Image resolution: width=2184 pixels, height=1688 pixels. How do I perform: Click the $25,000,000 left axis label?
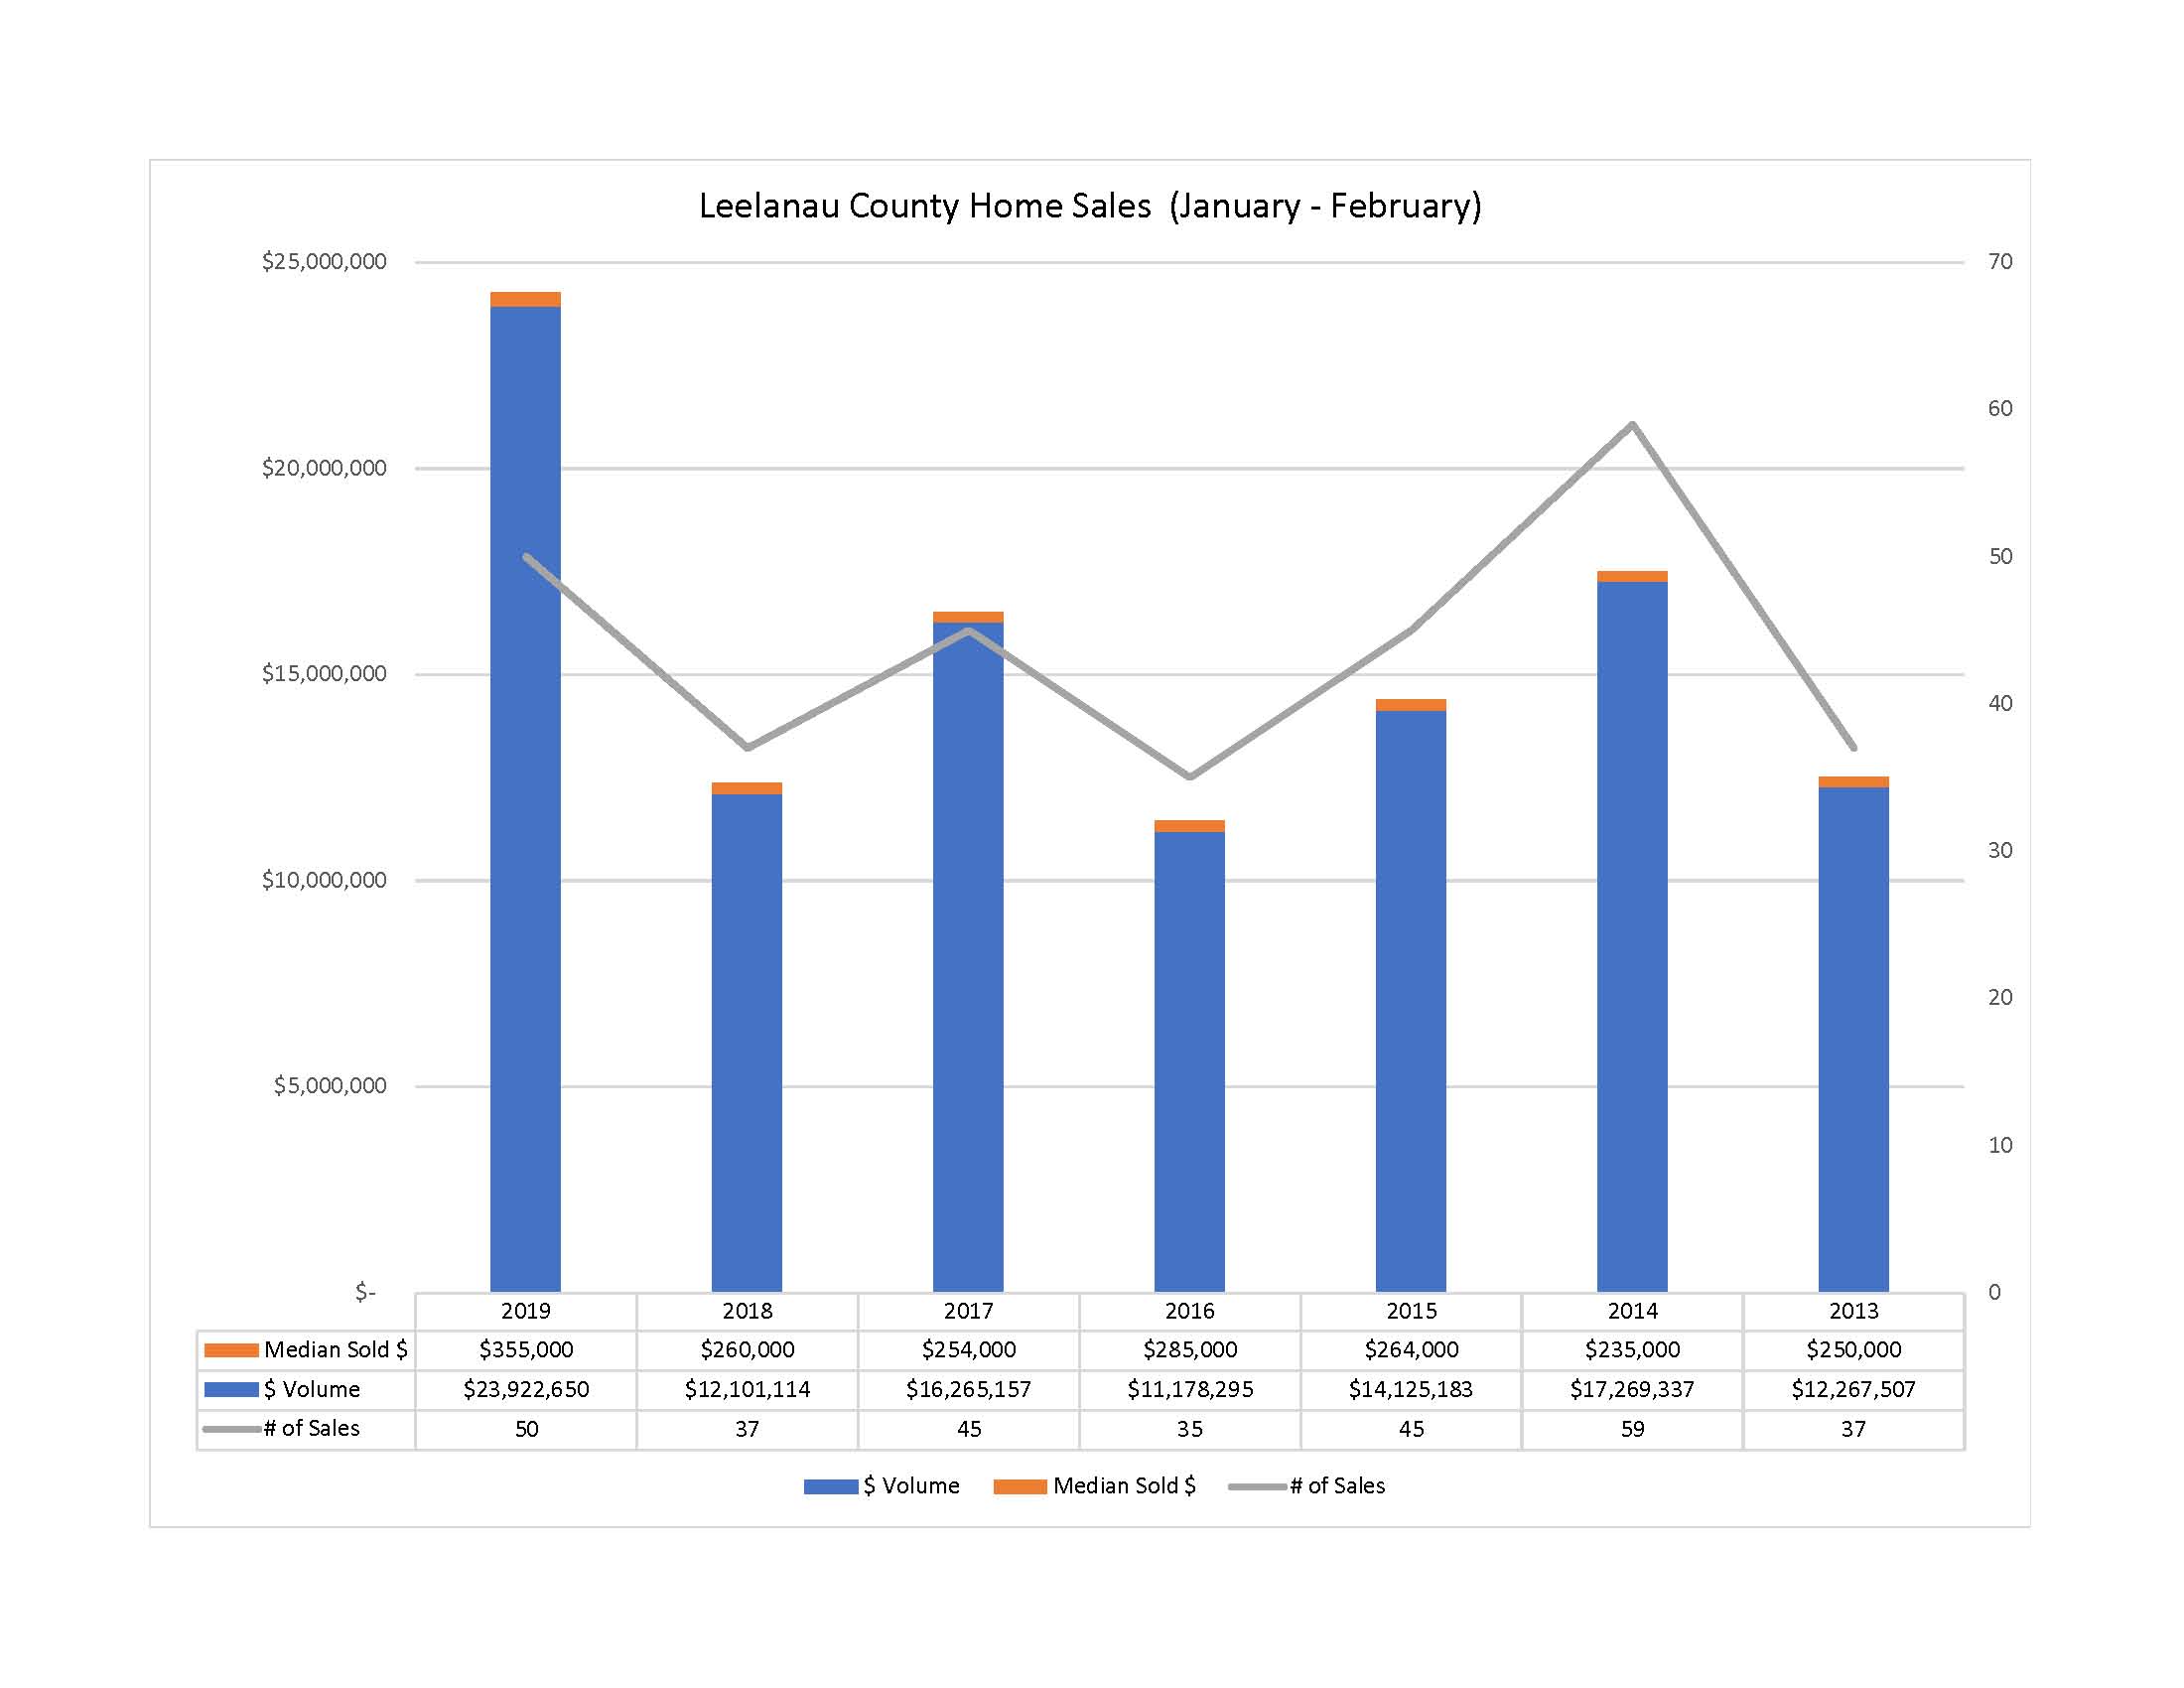coord(324,262)
